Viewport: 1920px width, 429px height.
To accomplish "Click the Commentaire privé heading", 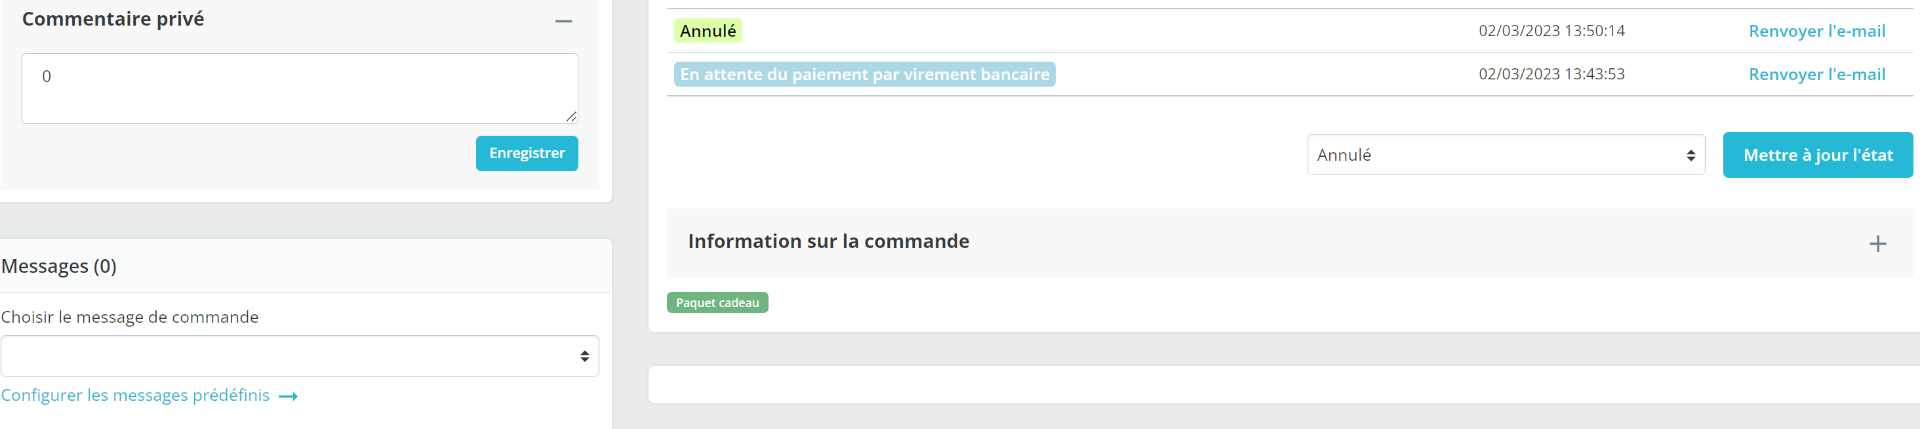I will pyautogui.click(x=113, y=19).
